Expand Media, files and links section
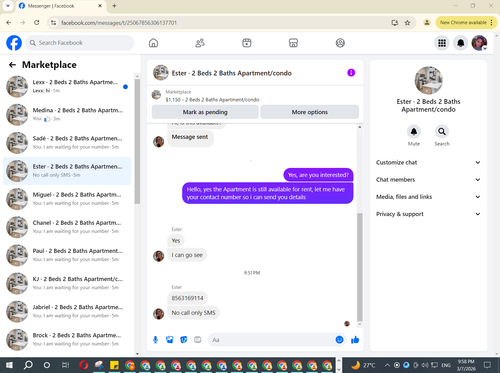The width and height of the screenshot is (500, 373). 428,197
